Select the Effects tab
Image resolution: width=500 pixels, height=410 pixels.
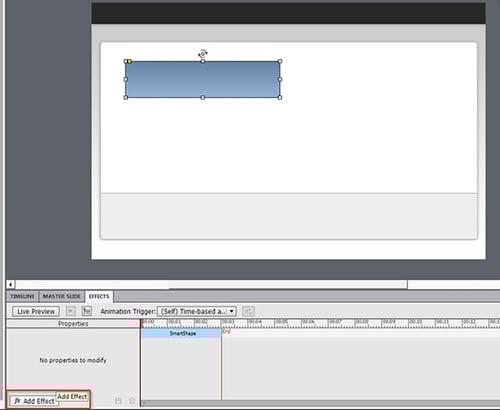[x=99, y=296]
